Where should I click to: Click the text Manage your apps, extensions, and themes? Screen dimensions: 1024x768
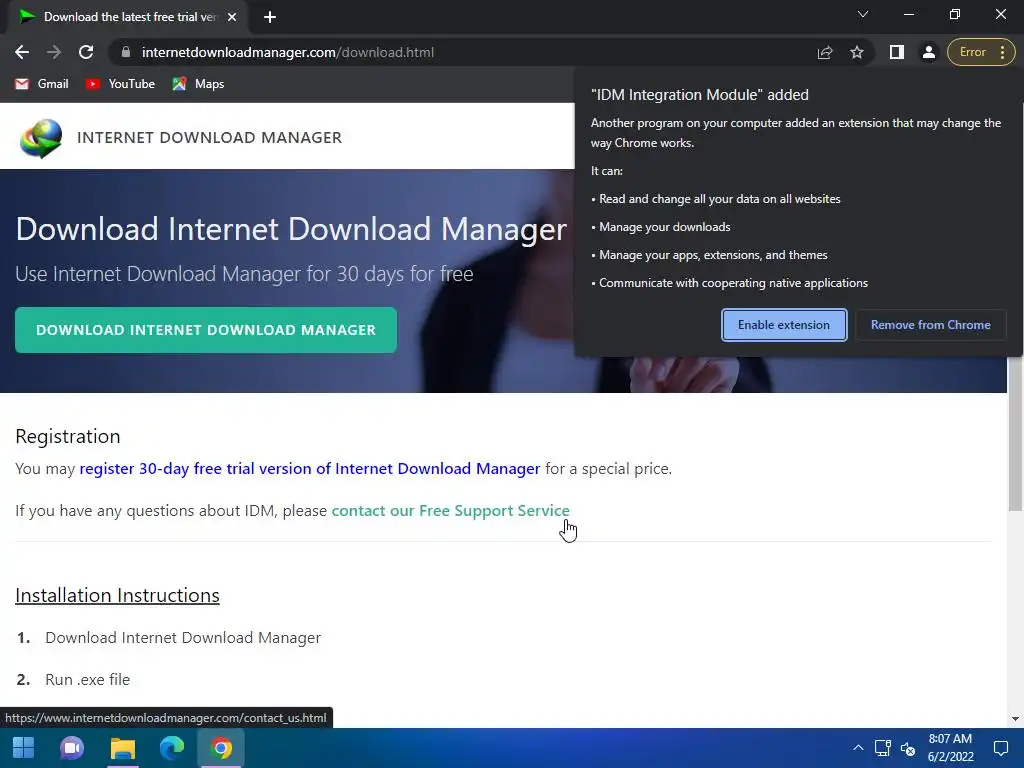coord(713,255)
